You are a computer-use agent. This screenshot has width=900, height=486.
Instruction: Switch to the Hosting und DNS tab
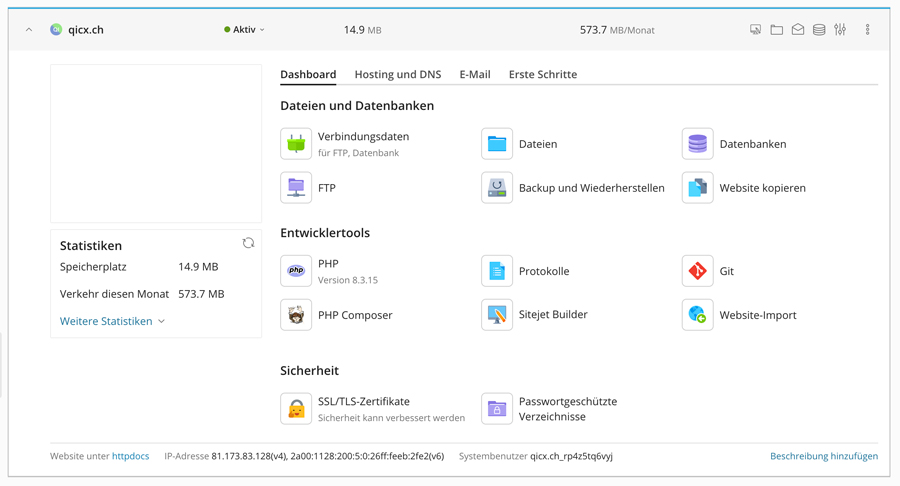[397, 75]
